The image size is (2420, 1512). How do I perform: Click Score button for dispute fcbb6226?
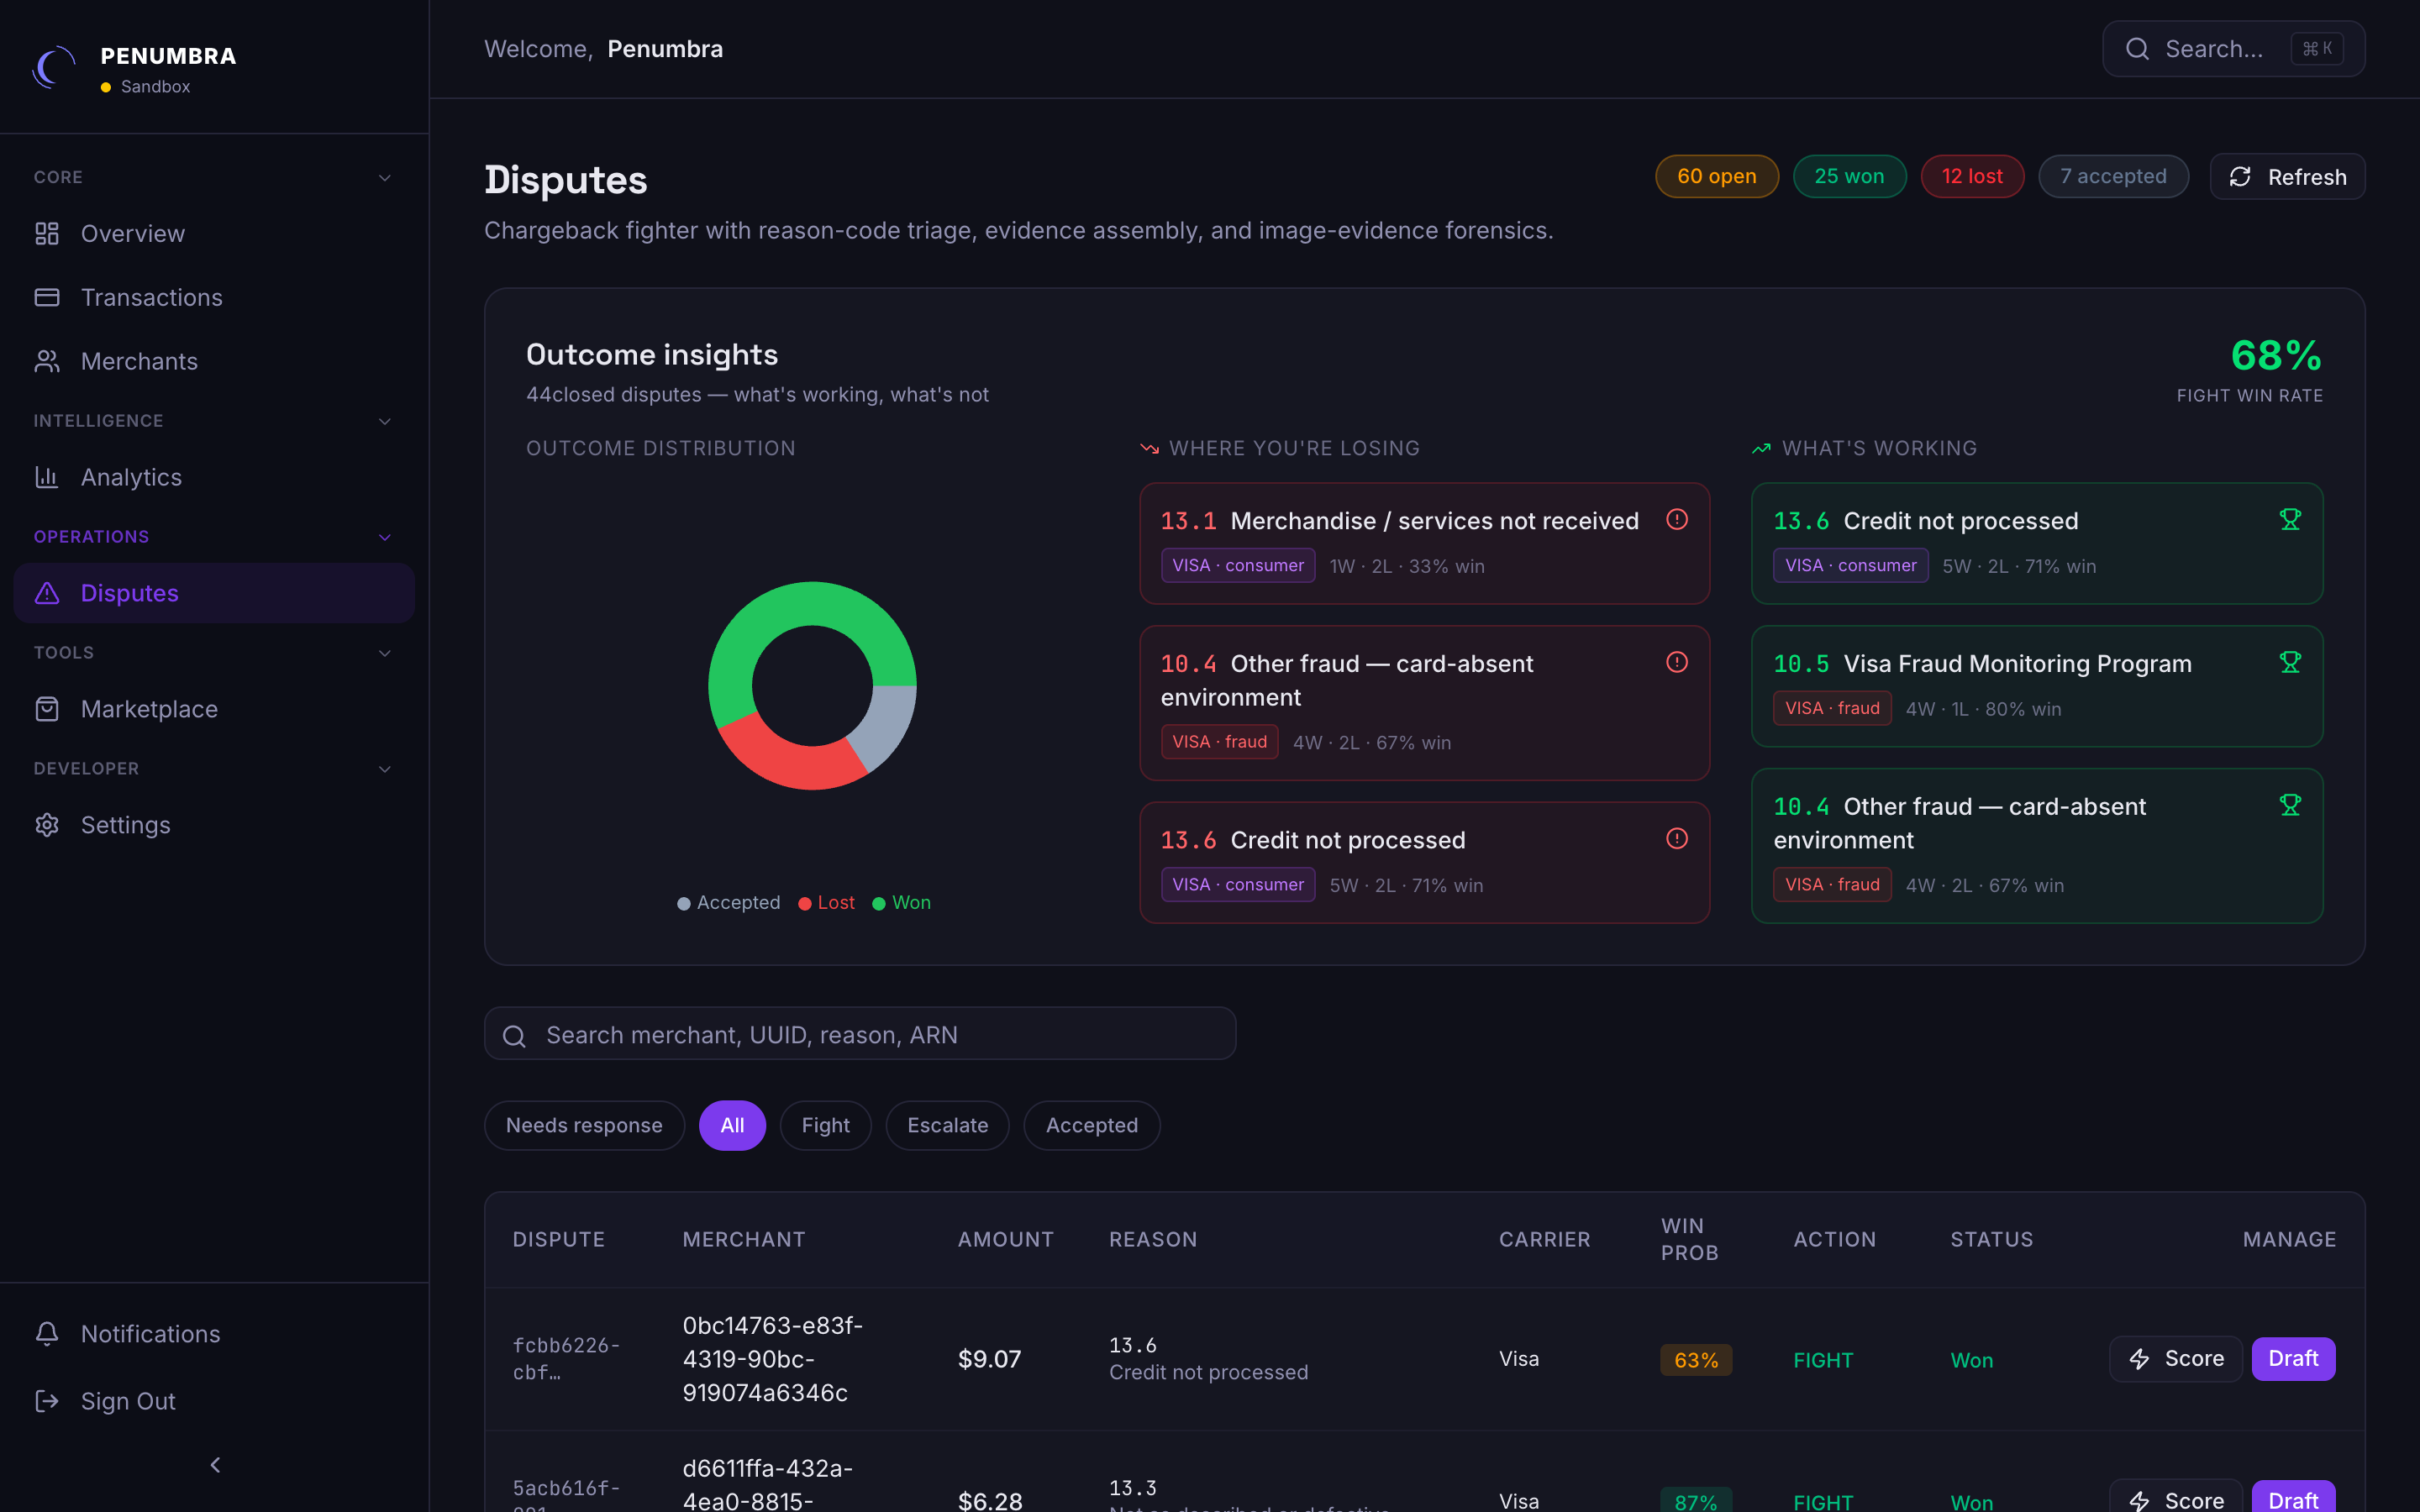coord(2176,1358)
